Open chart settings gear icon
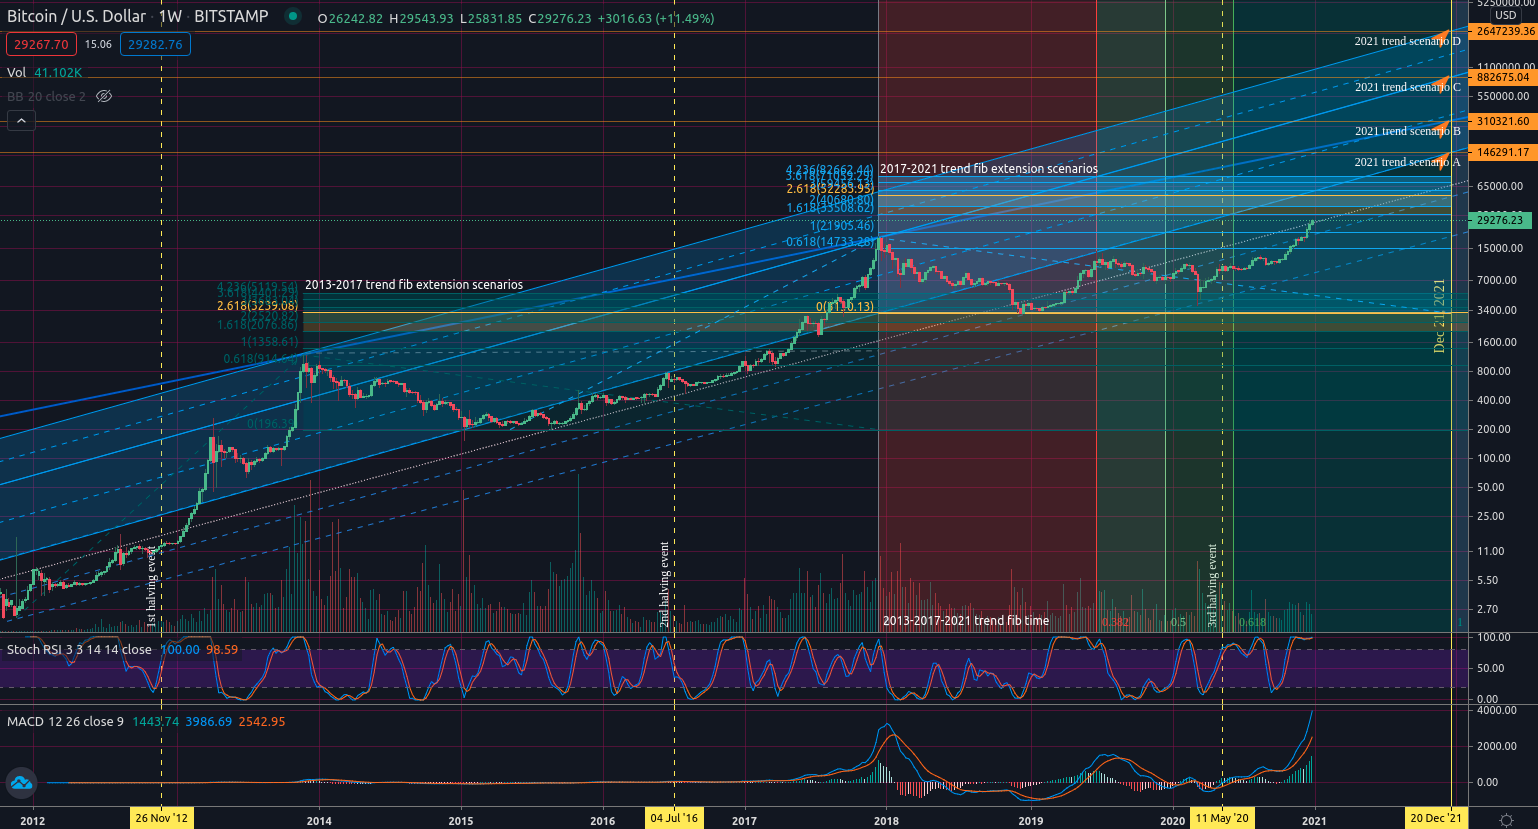The height and width of the screenshot is (829, 1538). coord(1506,819)
